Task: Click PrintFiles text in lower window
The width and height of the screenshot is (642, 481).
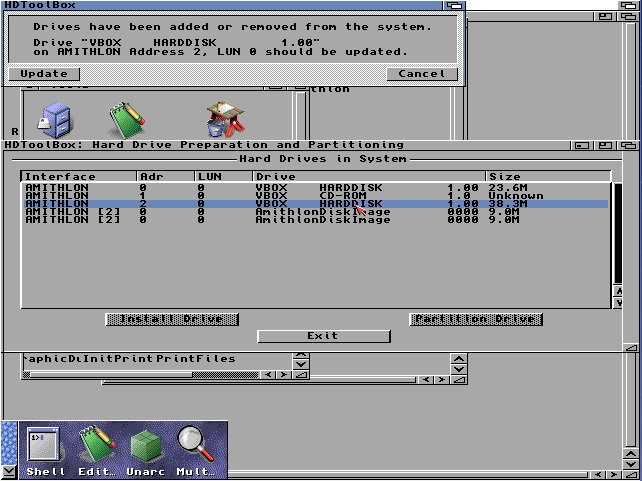Action: pos(194,359)
